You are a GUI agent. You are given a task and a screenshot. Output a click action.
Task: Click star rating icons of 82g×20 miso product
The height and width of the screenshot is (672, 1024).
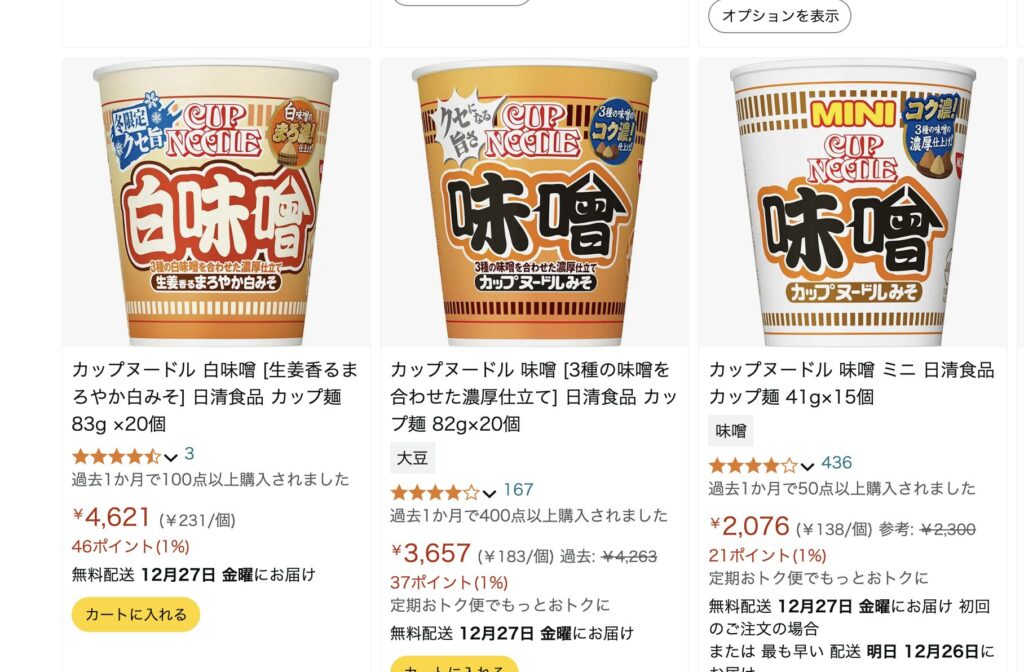tap(434, 492)
